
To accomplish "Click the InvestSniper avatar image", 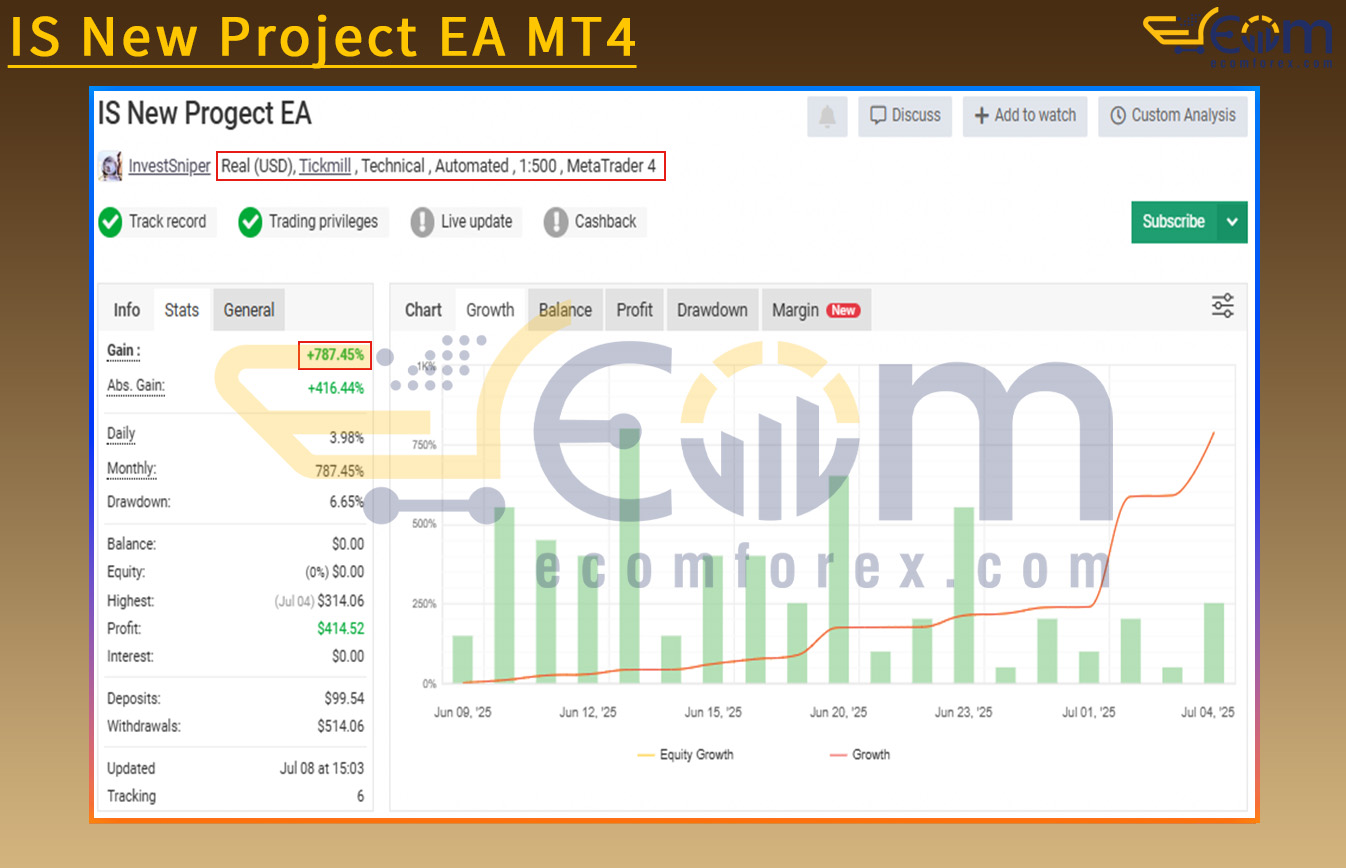I will click(110, 166).
